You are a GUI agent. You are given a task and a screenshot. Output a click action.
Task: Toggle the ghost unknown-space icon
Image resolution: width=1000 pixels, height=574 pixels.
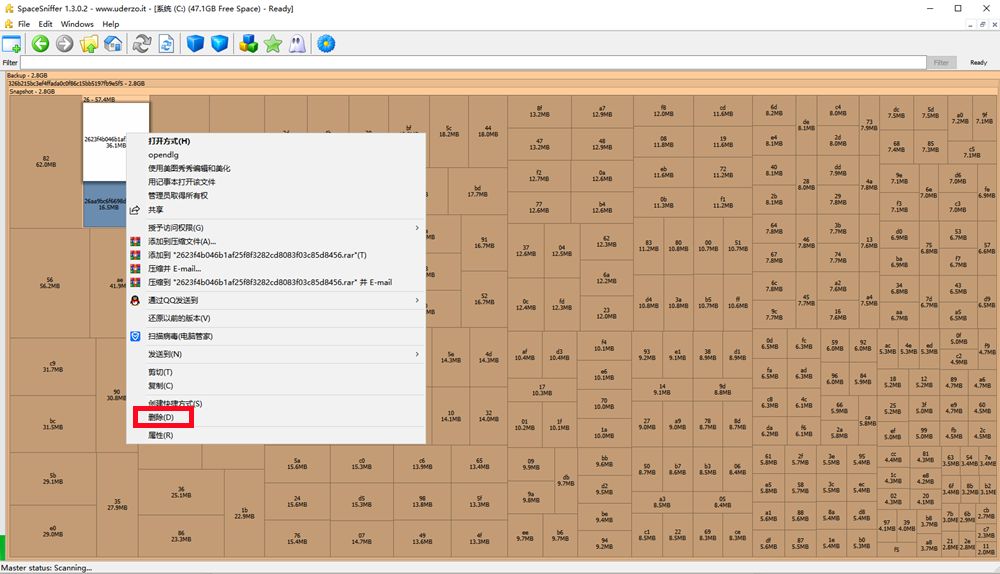coord(297,44)
